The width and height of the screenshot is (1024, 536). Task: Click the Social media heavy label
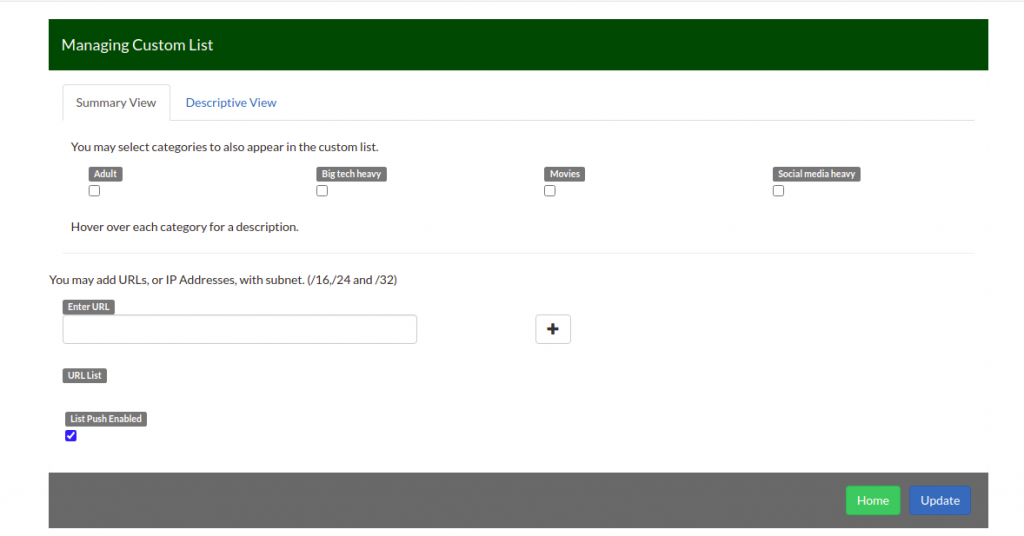[x=816, y=174]
